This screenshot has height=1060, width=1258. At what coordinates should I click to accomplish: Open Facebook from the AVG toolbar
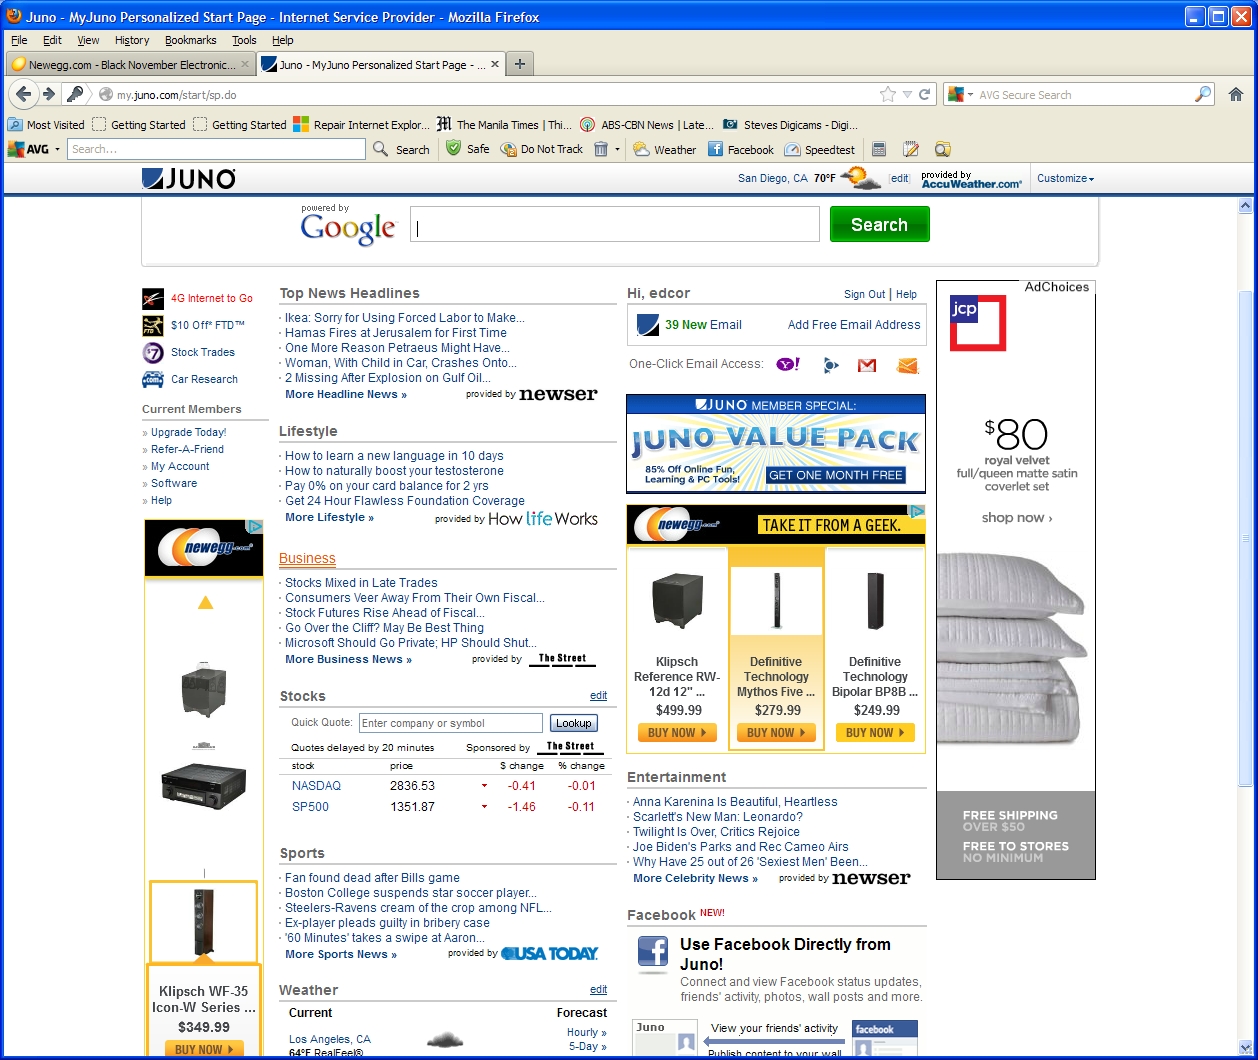pos(715,149)
